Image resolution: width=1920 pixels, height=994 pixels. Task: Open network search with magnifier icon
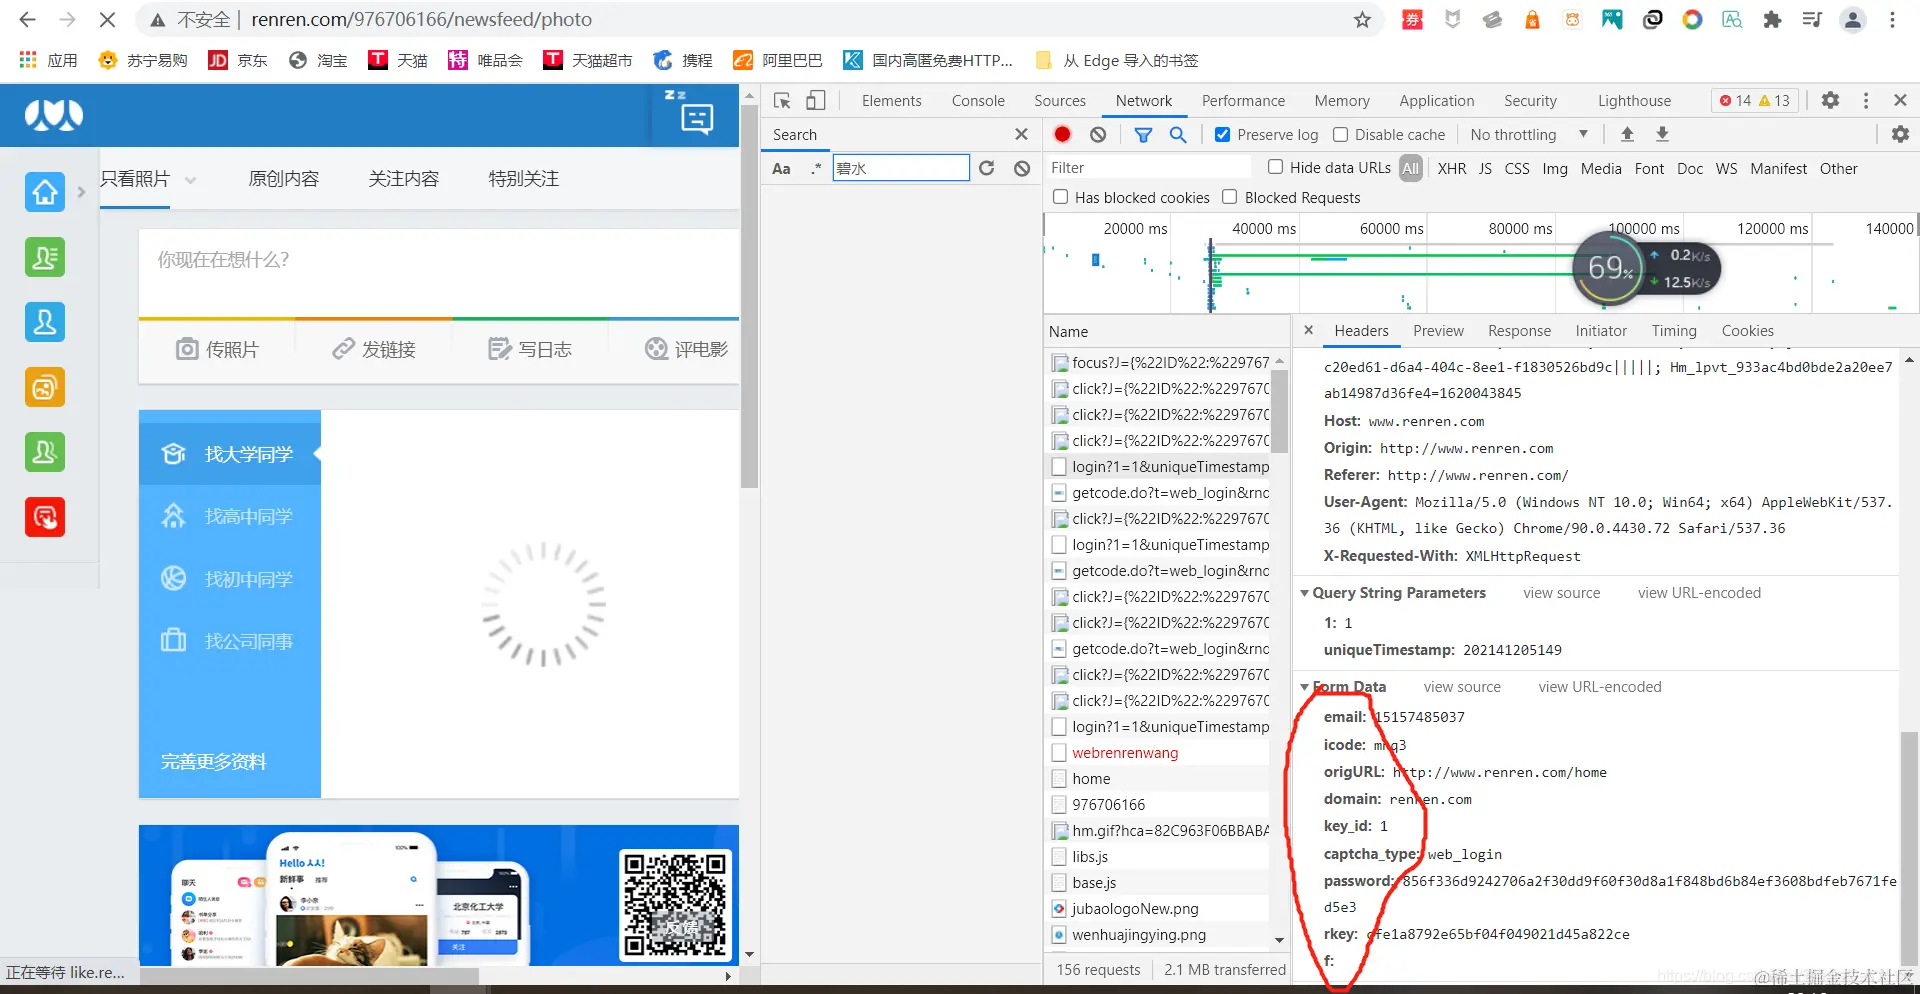click(x=1178, y=134)
